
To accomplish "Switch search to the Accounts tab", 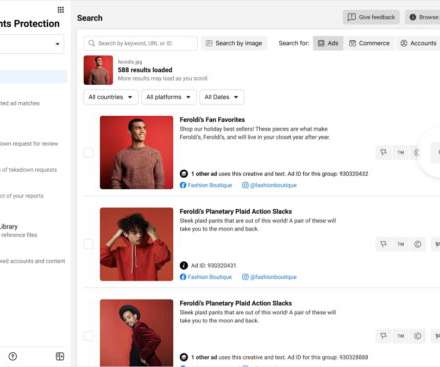I will (419, 43).
